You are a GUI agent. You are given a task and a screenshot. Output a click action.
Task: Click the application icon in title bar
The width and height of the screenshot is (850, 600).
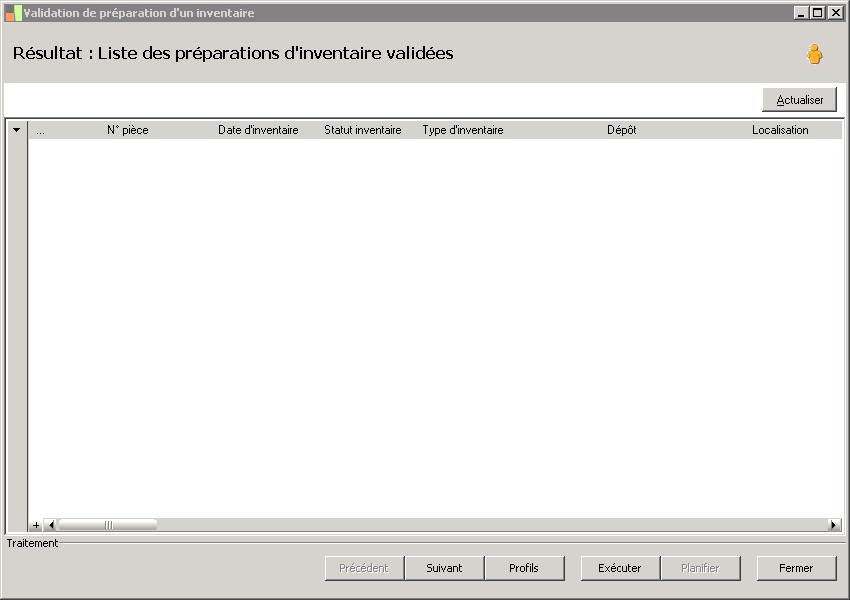pos(14,13)
